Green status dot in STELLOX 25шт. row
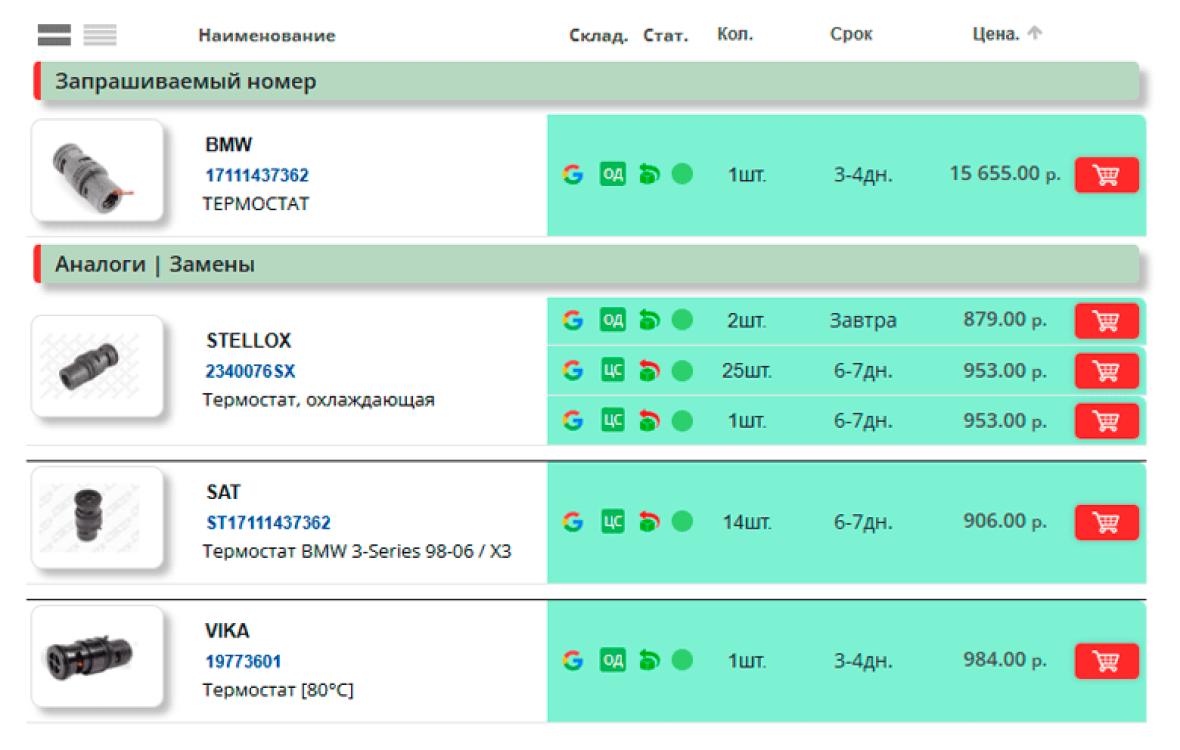This screenshot has height=750, width=1180. tap(682, 370)
